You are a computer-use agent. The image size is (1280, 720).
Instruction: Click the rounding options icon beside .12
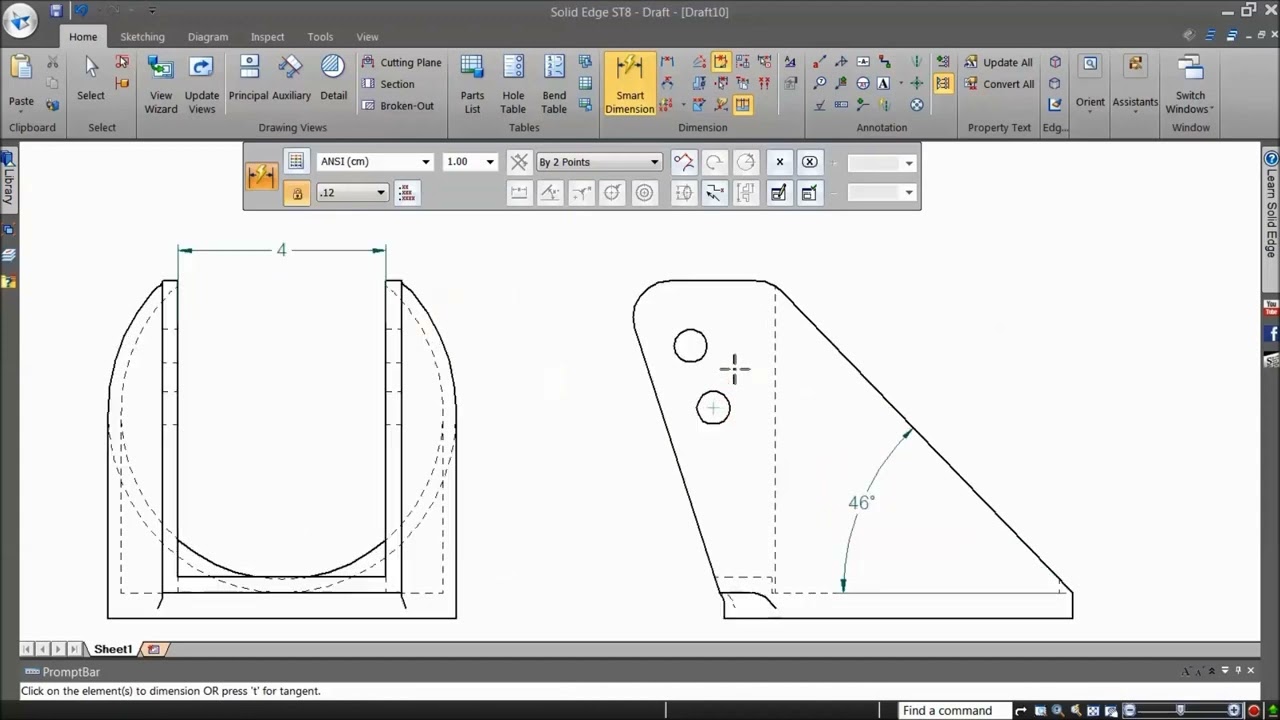click(x=406, y=193)
